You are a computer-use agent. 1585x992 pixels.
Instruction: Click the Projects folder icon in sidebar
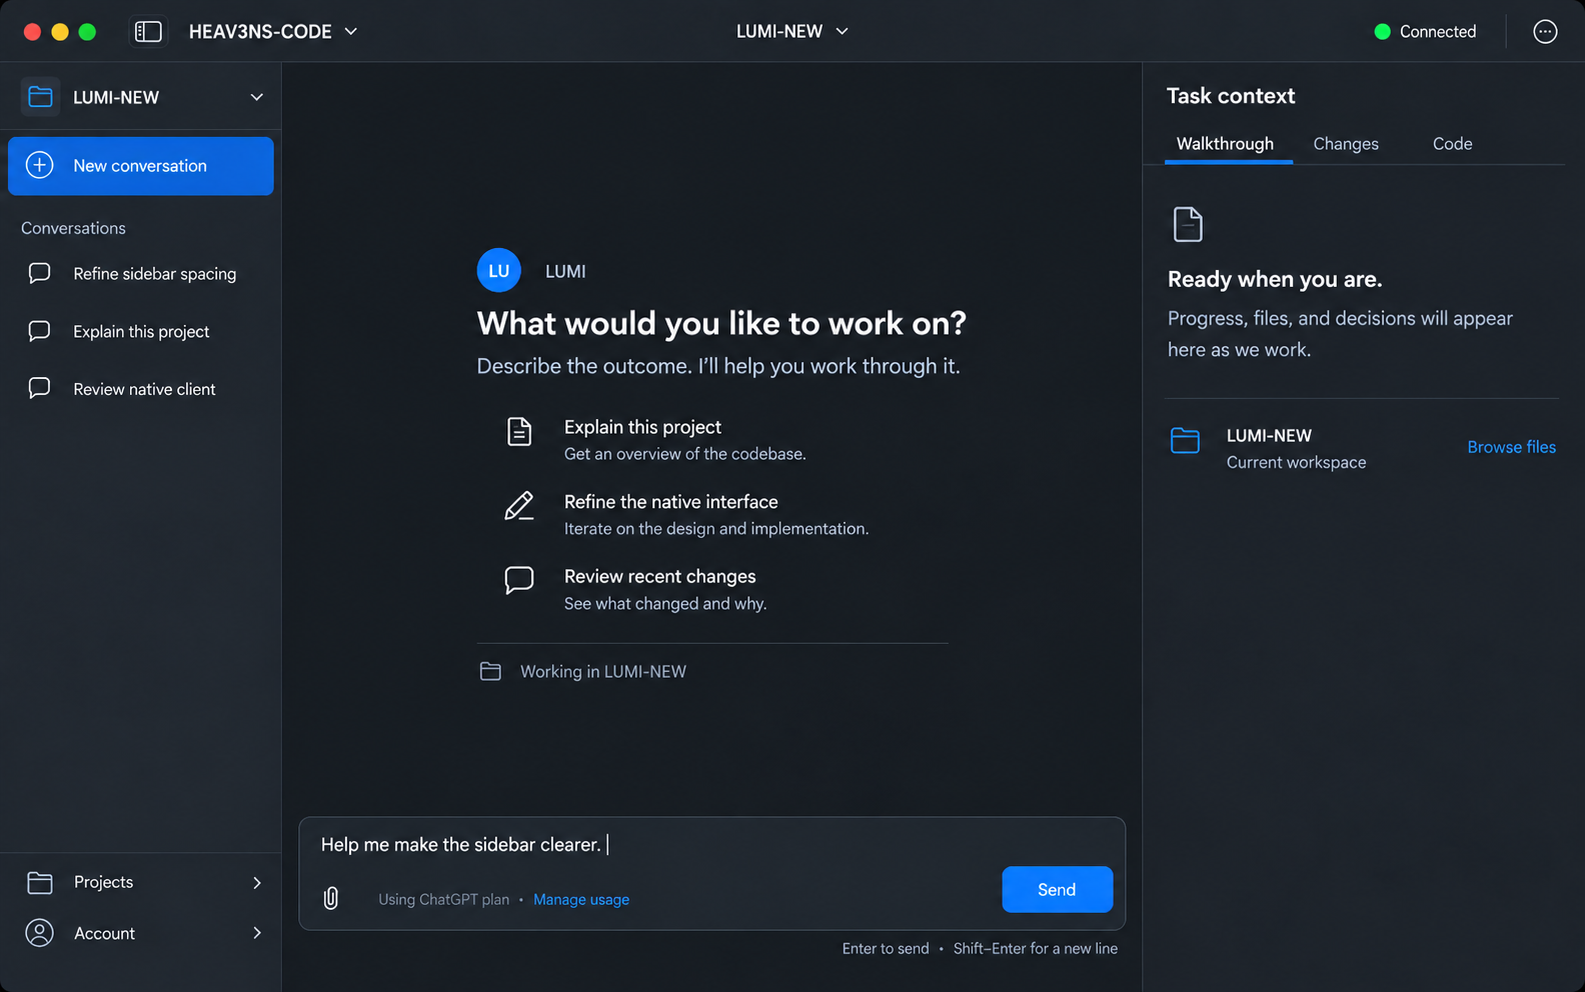pyautogui.click(x=40, y=882)
